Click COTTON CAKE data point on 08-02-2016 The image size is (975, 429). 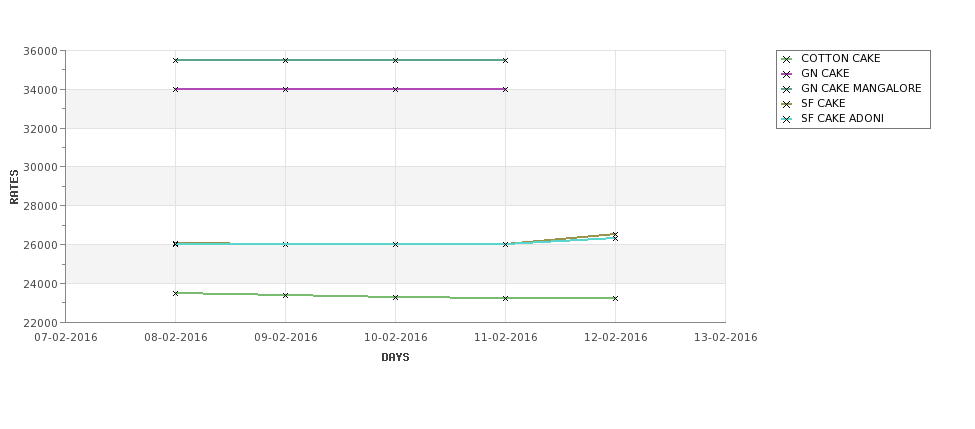(x=175, y=293)
